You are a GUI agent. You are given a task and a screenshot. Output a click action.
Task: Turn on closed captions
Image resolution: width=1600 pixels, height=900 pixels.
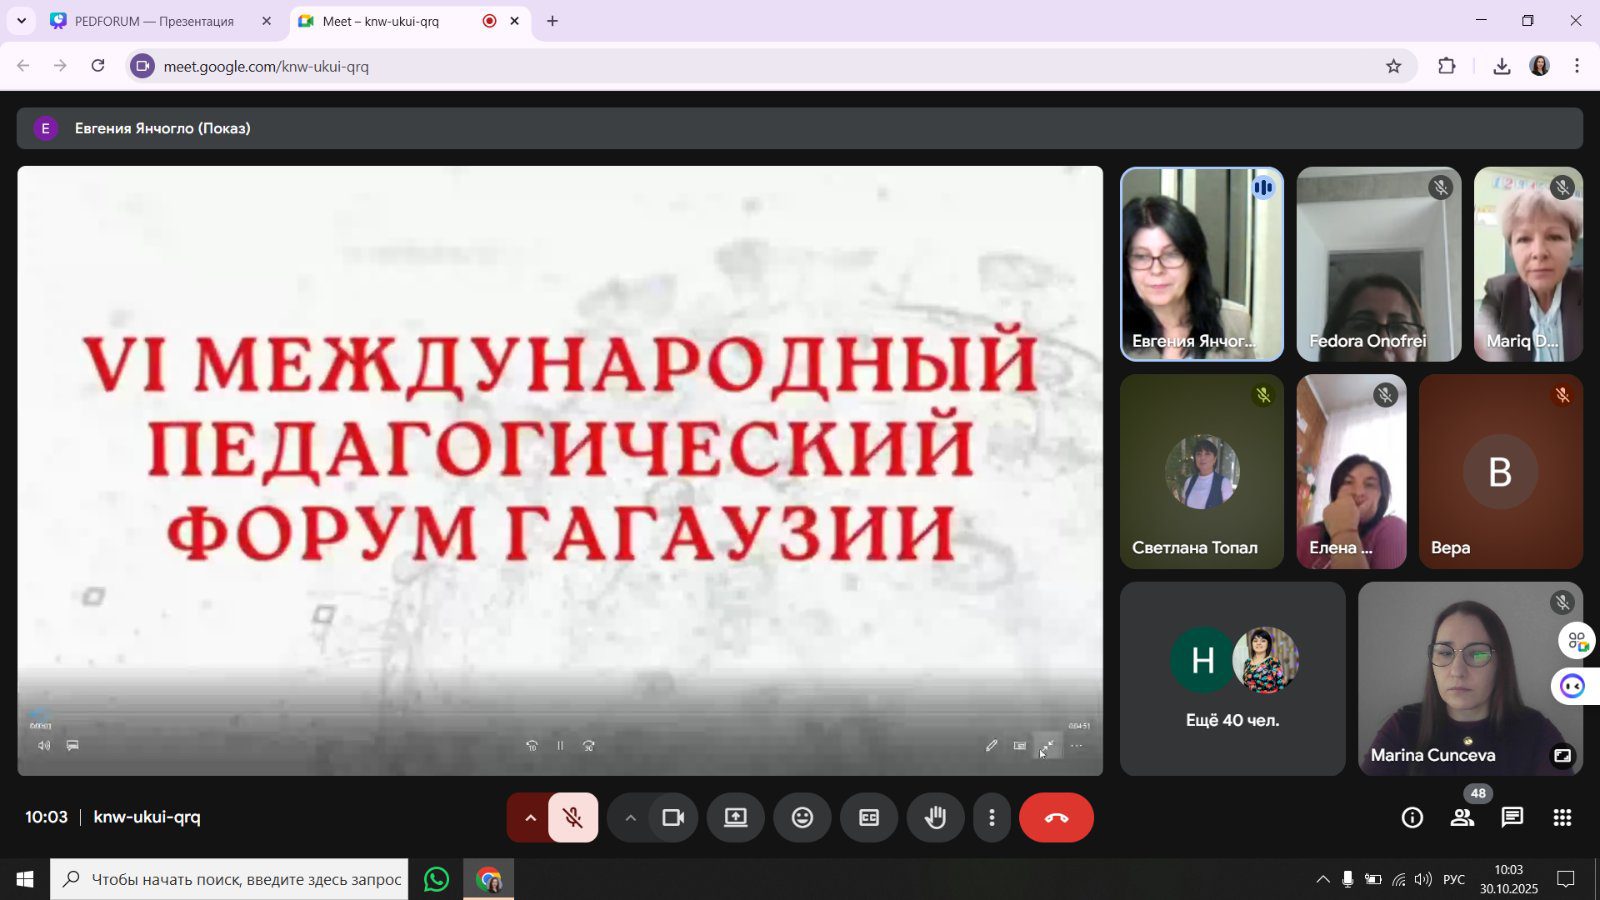tap(869, 817)
